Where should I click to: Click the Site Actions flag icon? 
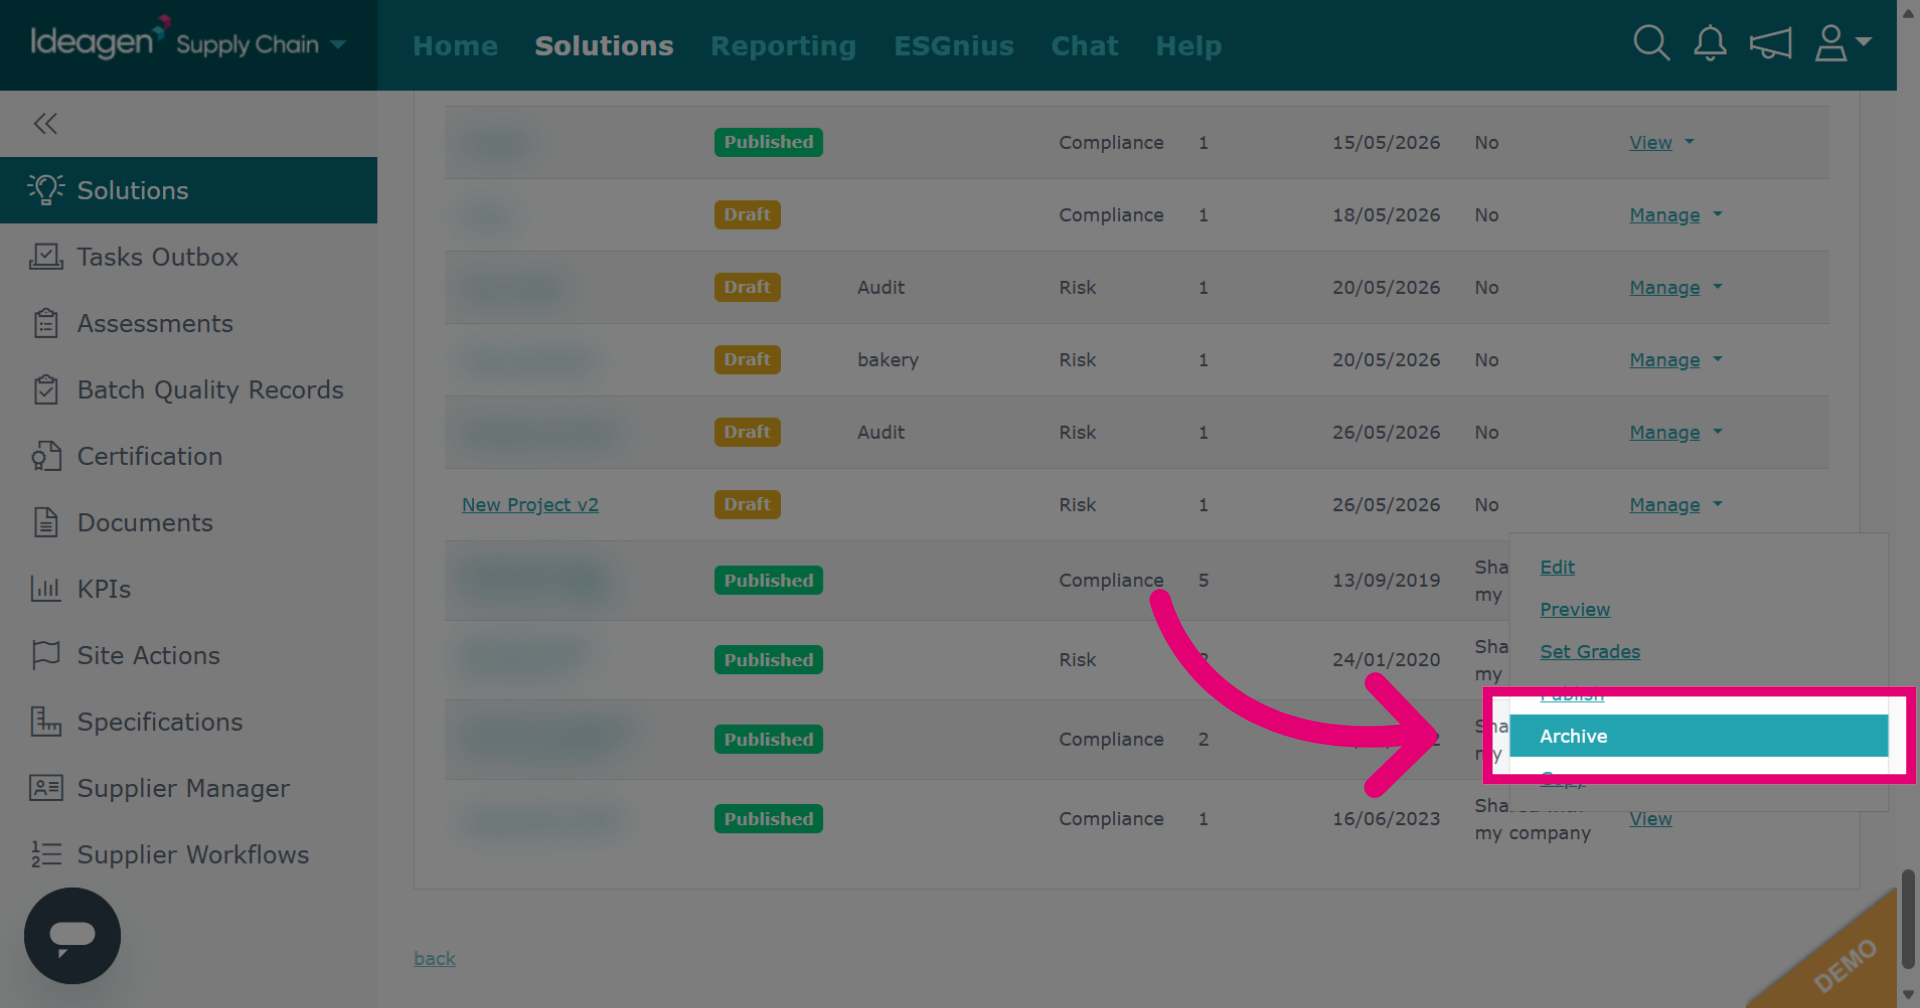[46, 655]
